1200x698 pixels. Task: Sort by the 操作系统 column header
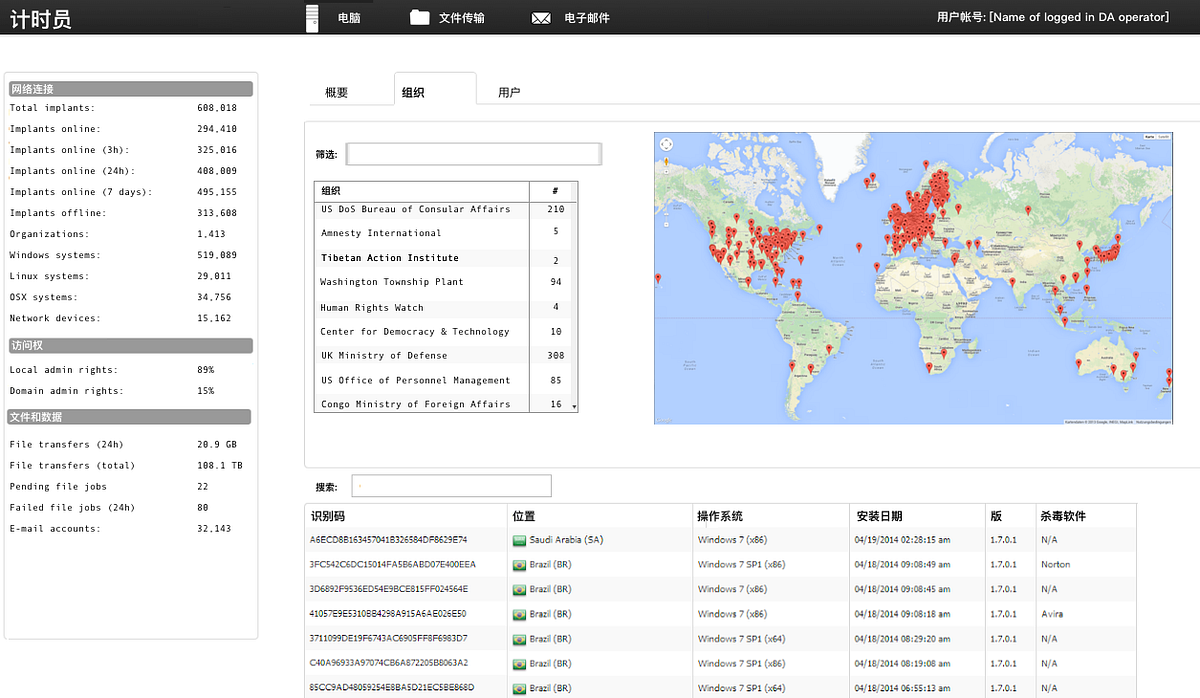(x=720, y=516)
